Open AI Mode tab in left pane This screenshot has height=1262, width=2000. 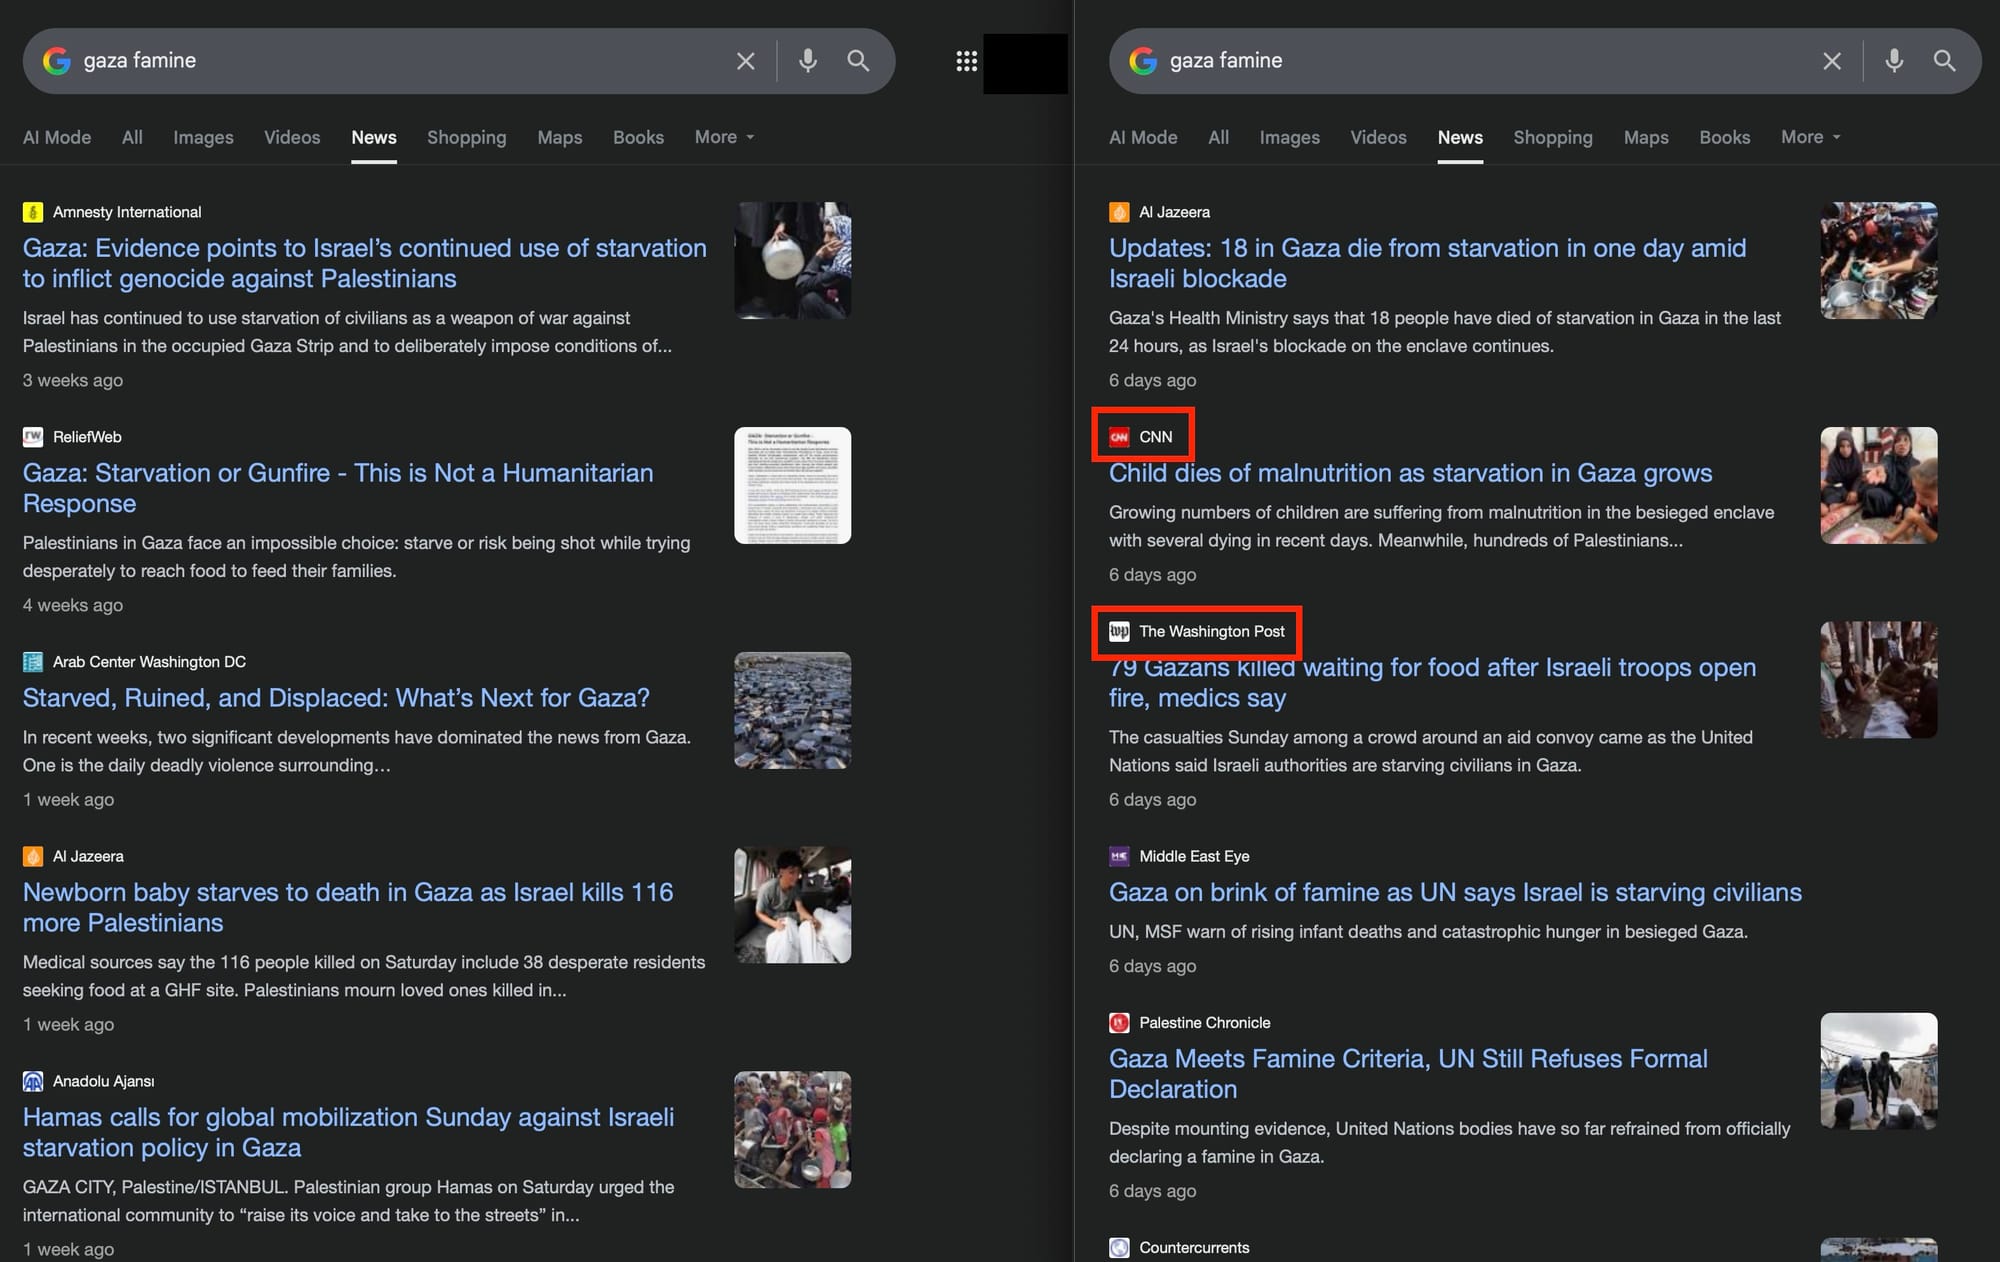coord(57,137)
